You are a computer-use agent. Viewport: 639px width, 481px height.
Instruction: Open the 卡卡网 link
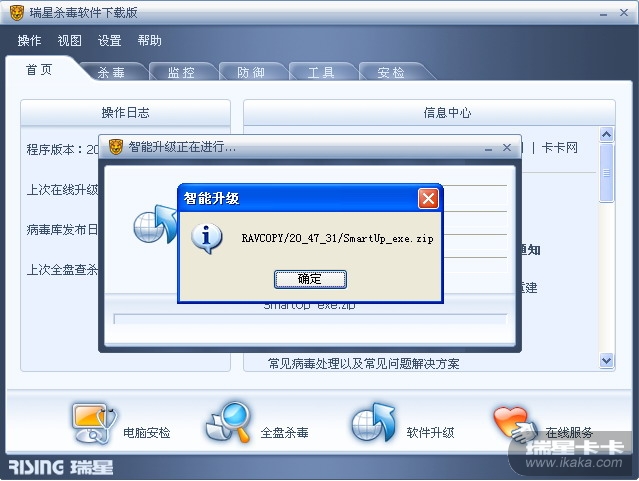pos(560,148)
